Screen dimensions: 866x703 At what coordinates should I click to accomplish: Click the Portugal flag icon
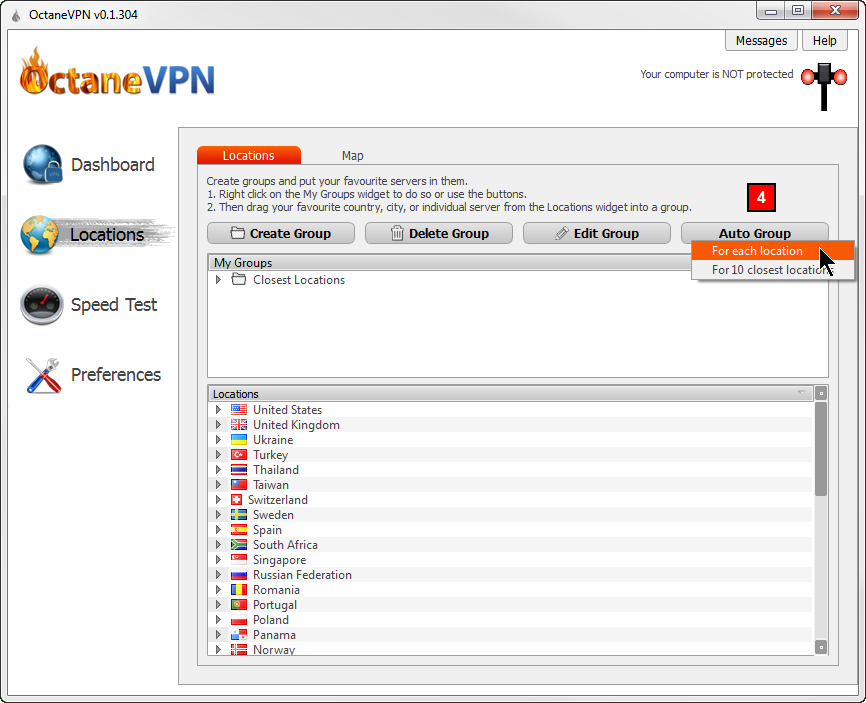239,605
